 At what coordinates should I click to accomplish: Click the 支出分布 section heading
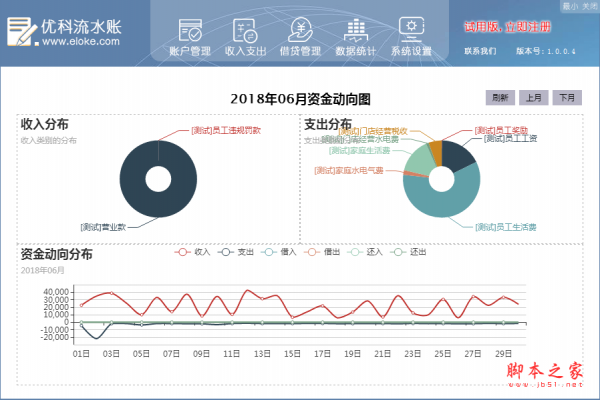pos(328,124)
